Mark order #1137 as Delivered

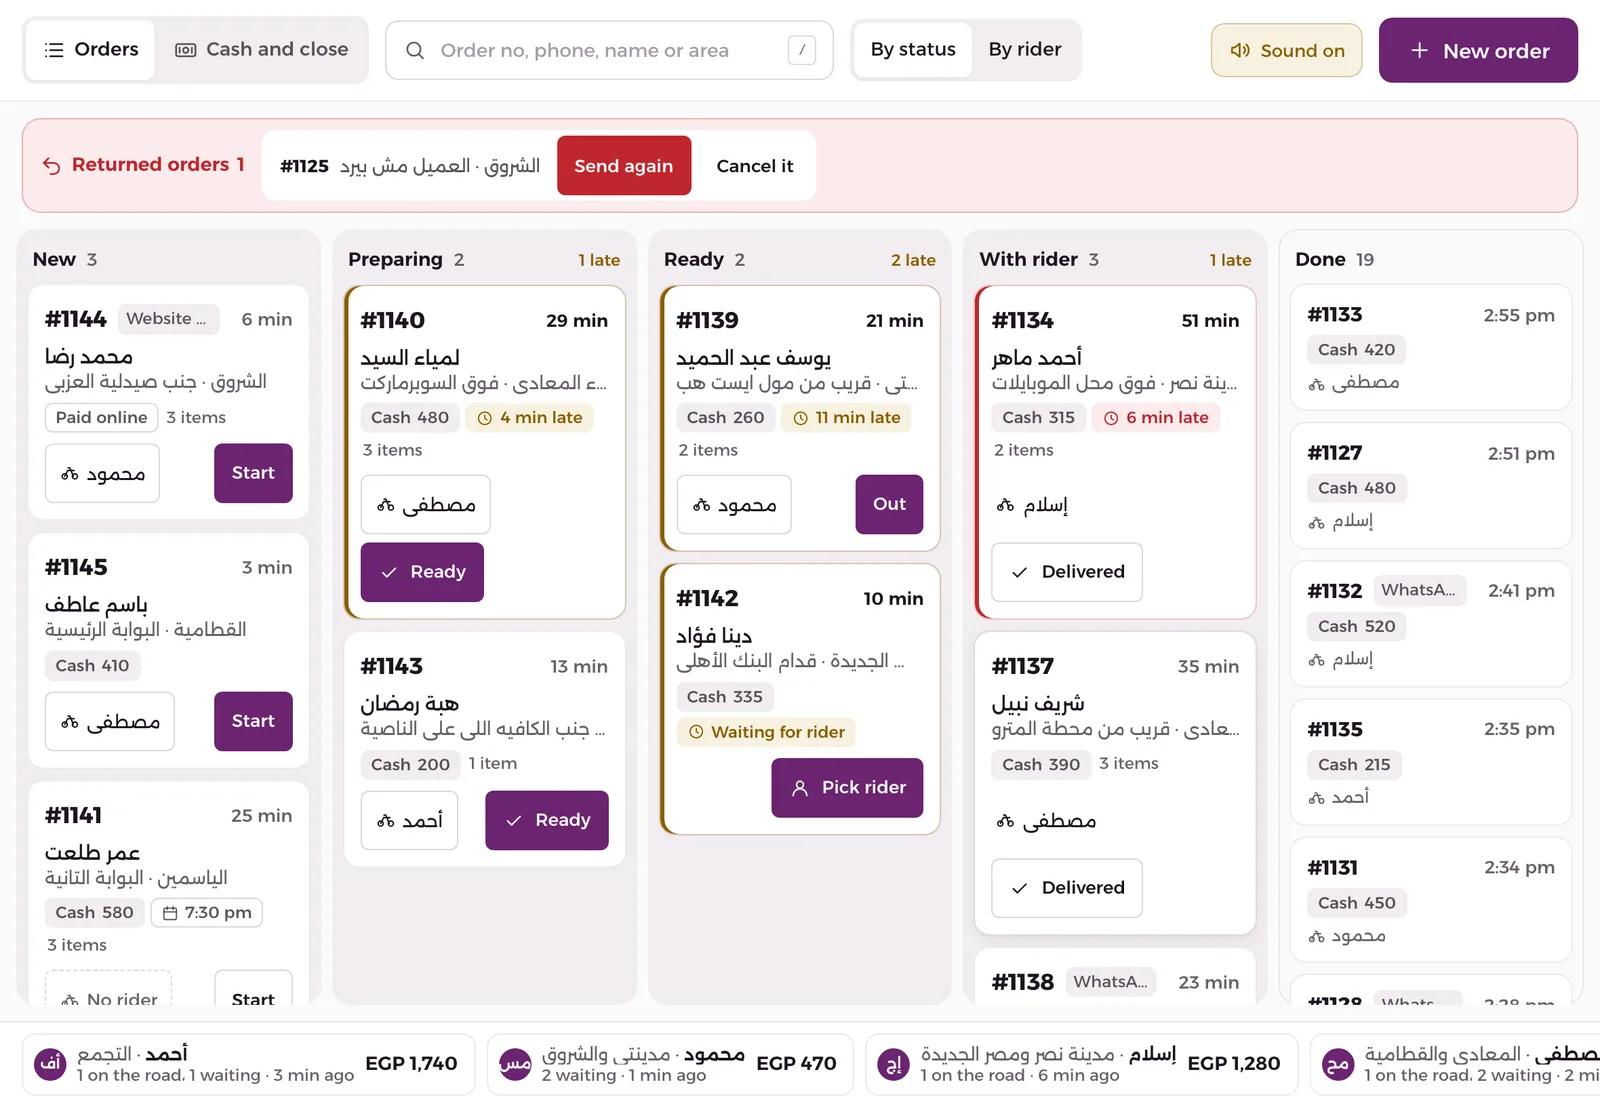click(1067, 888)
